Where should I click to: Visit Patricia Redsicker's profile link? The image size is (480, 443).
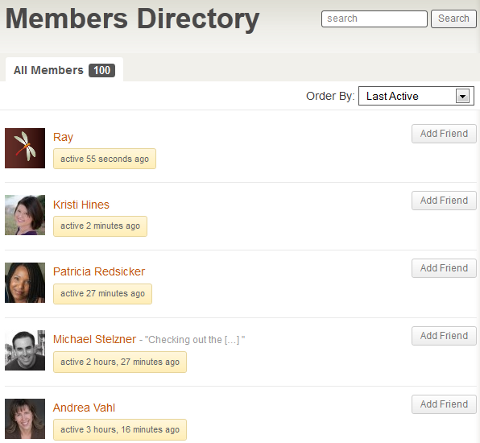pos(99,271)
